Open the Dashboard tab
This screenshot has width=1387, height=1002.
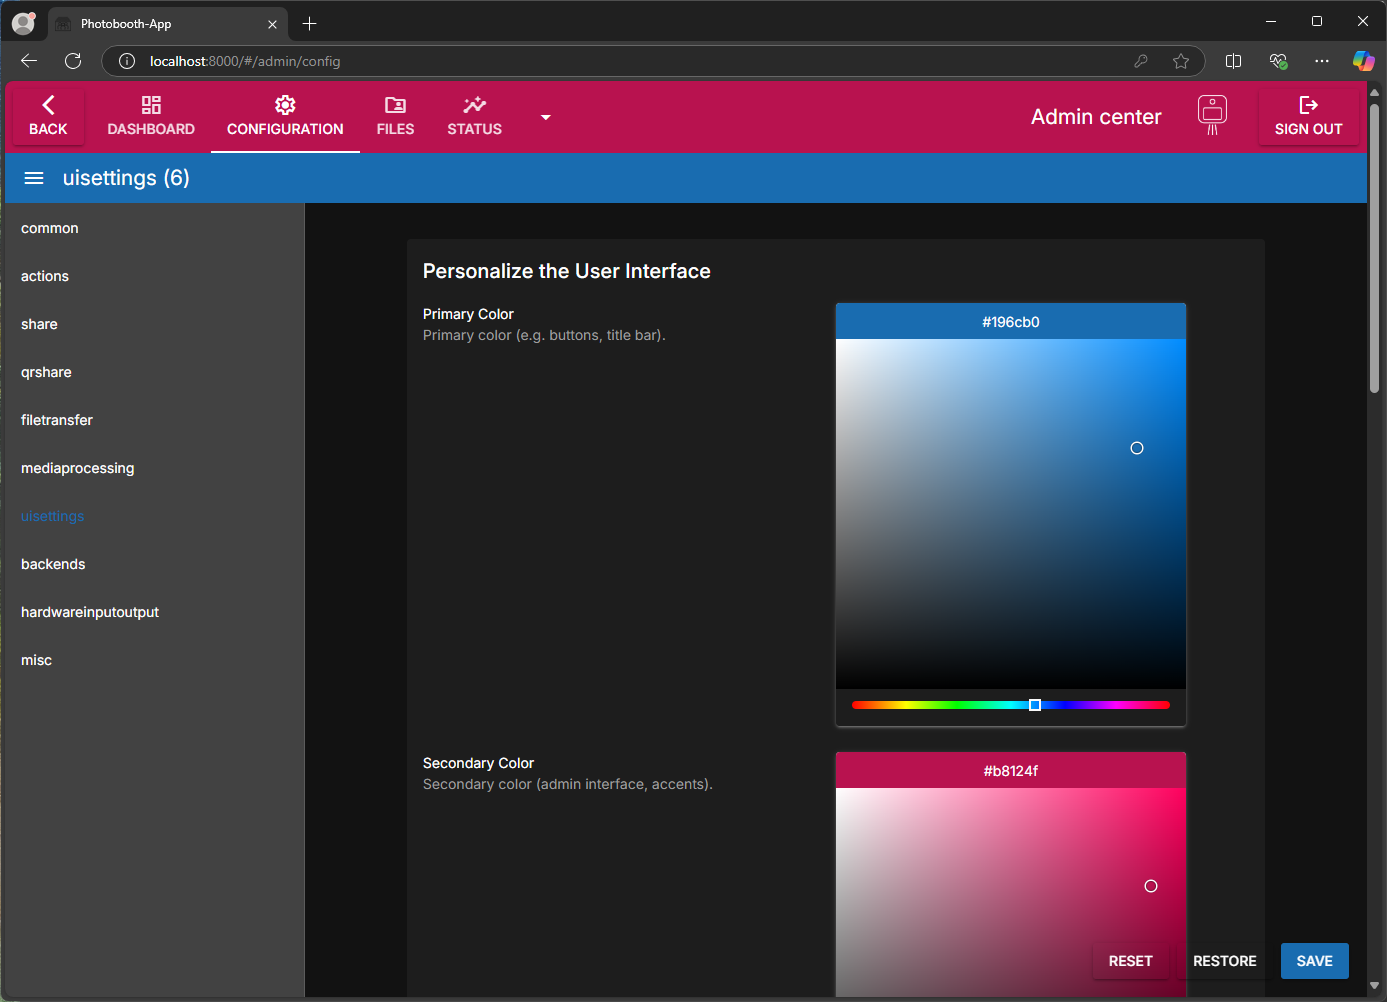(x=151, y=117)
